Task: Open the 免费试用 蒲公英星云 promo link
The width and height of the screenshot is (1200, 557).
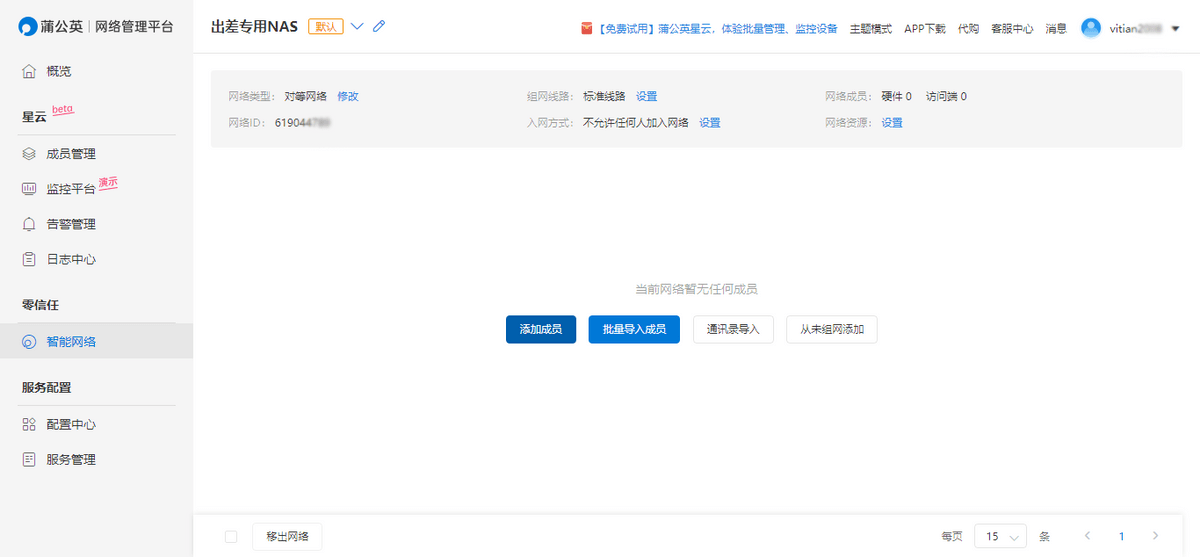Action: (x=718, y=29)
